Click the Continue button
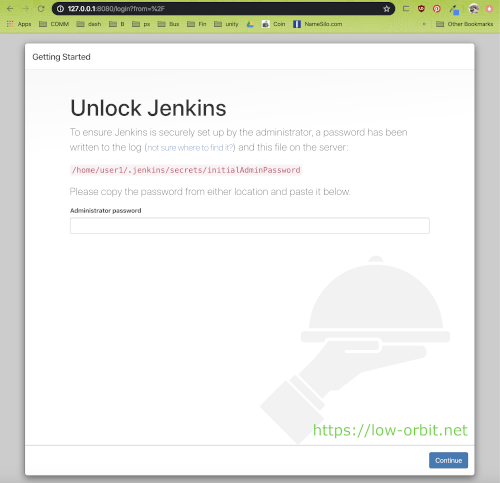 click(448, 460)
